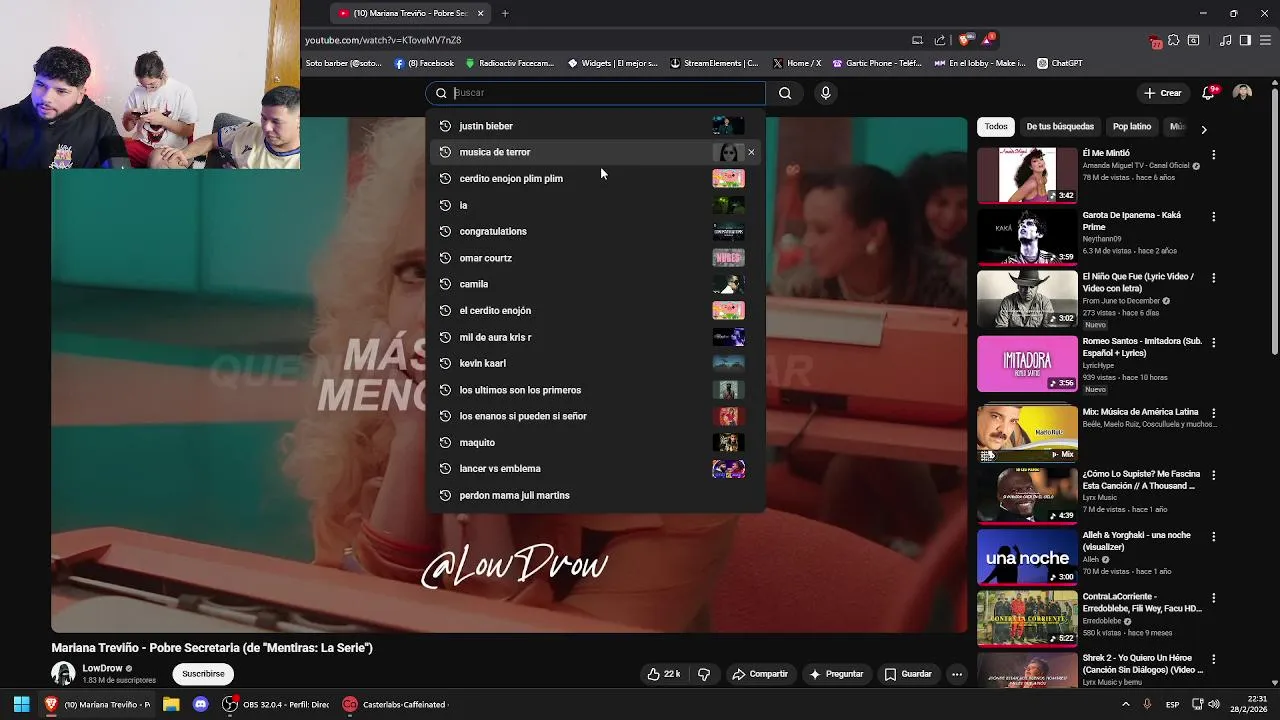Choose 'perdon mama juli martins' suggestion

coord(596,495)
